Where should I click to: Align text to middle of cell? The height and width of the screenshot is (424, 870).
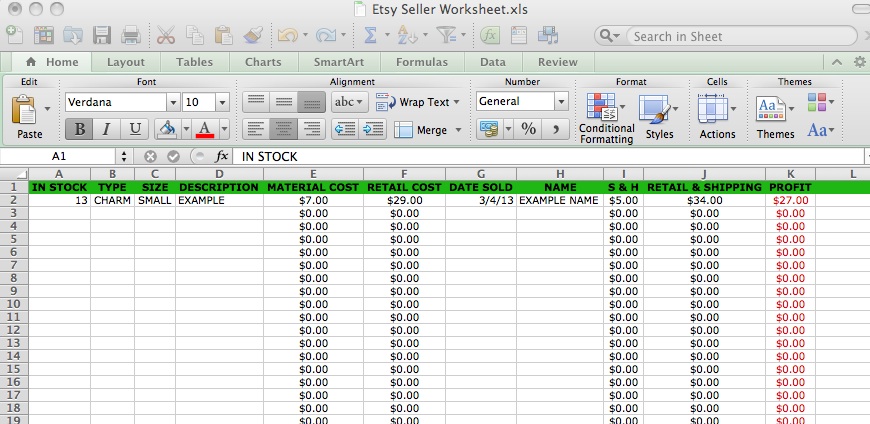click(284, 102)
